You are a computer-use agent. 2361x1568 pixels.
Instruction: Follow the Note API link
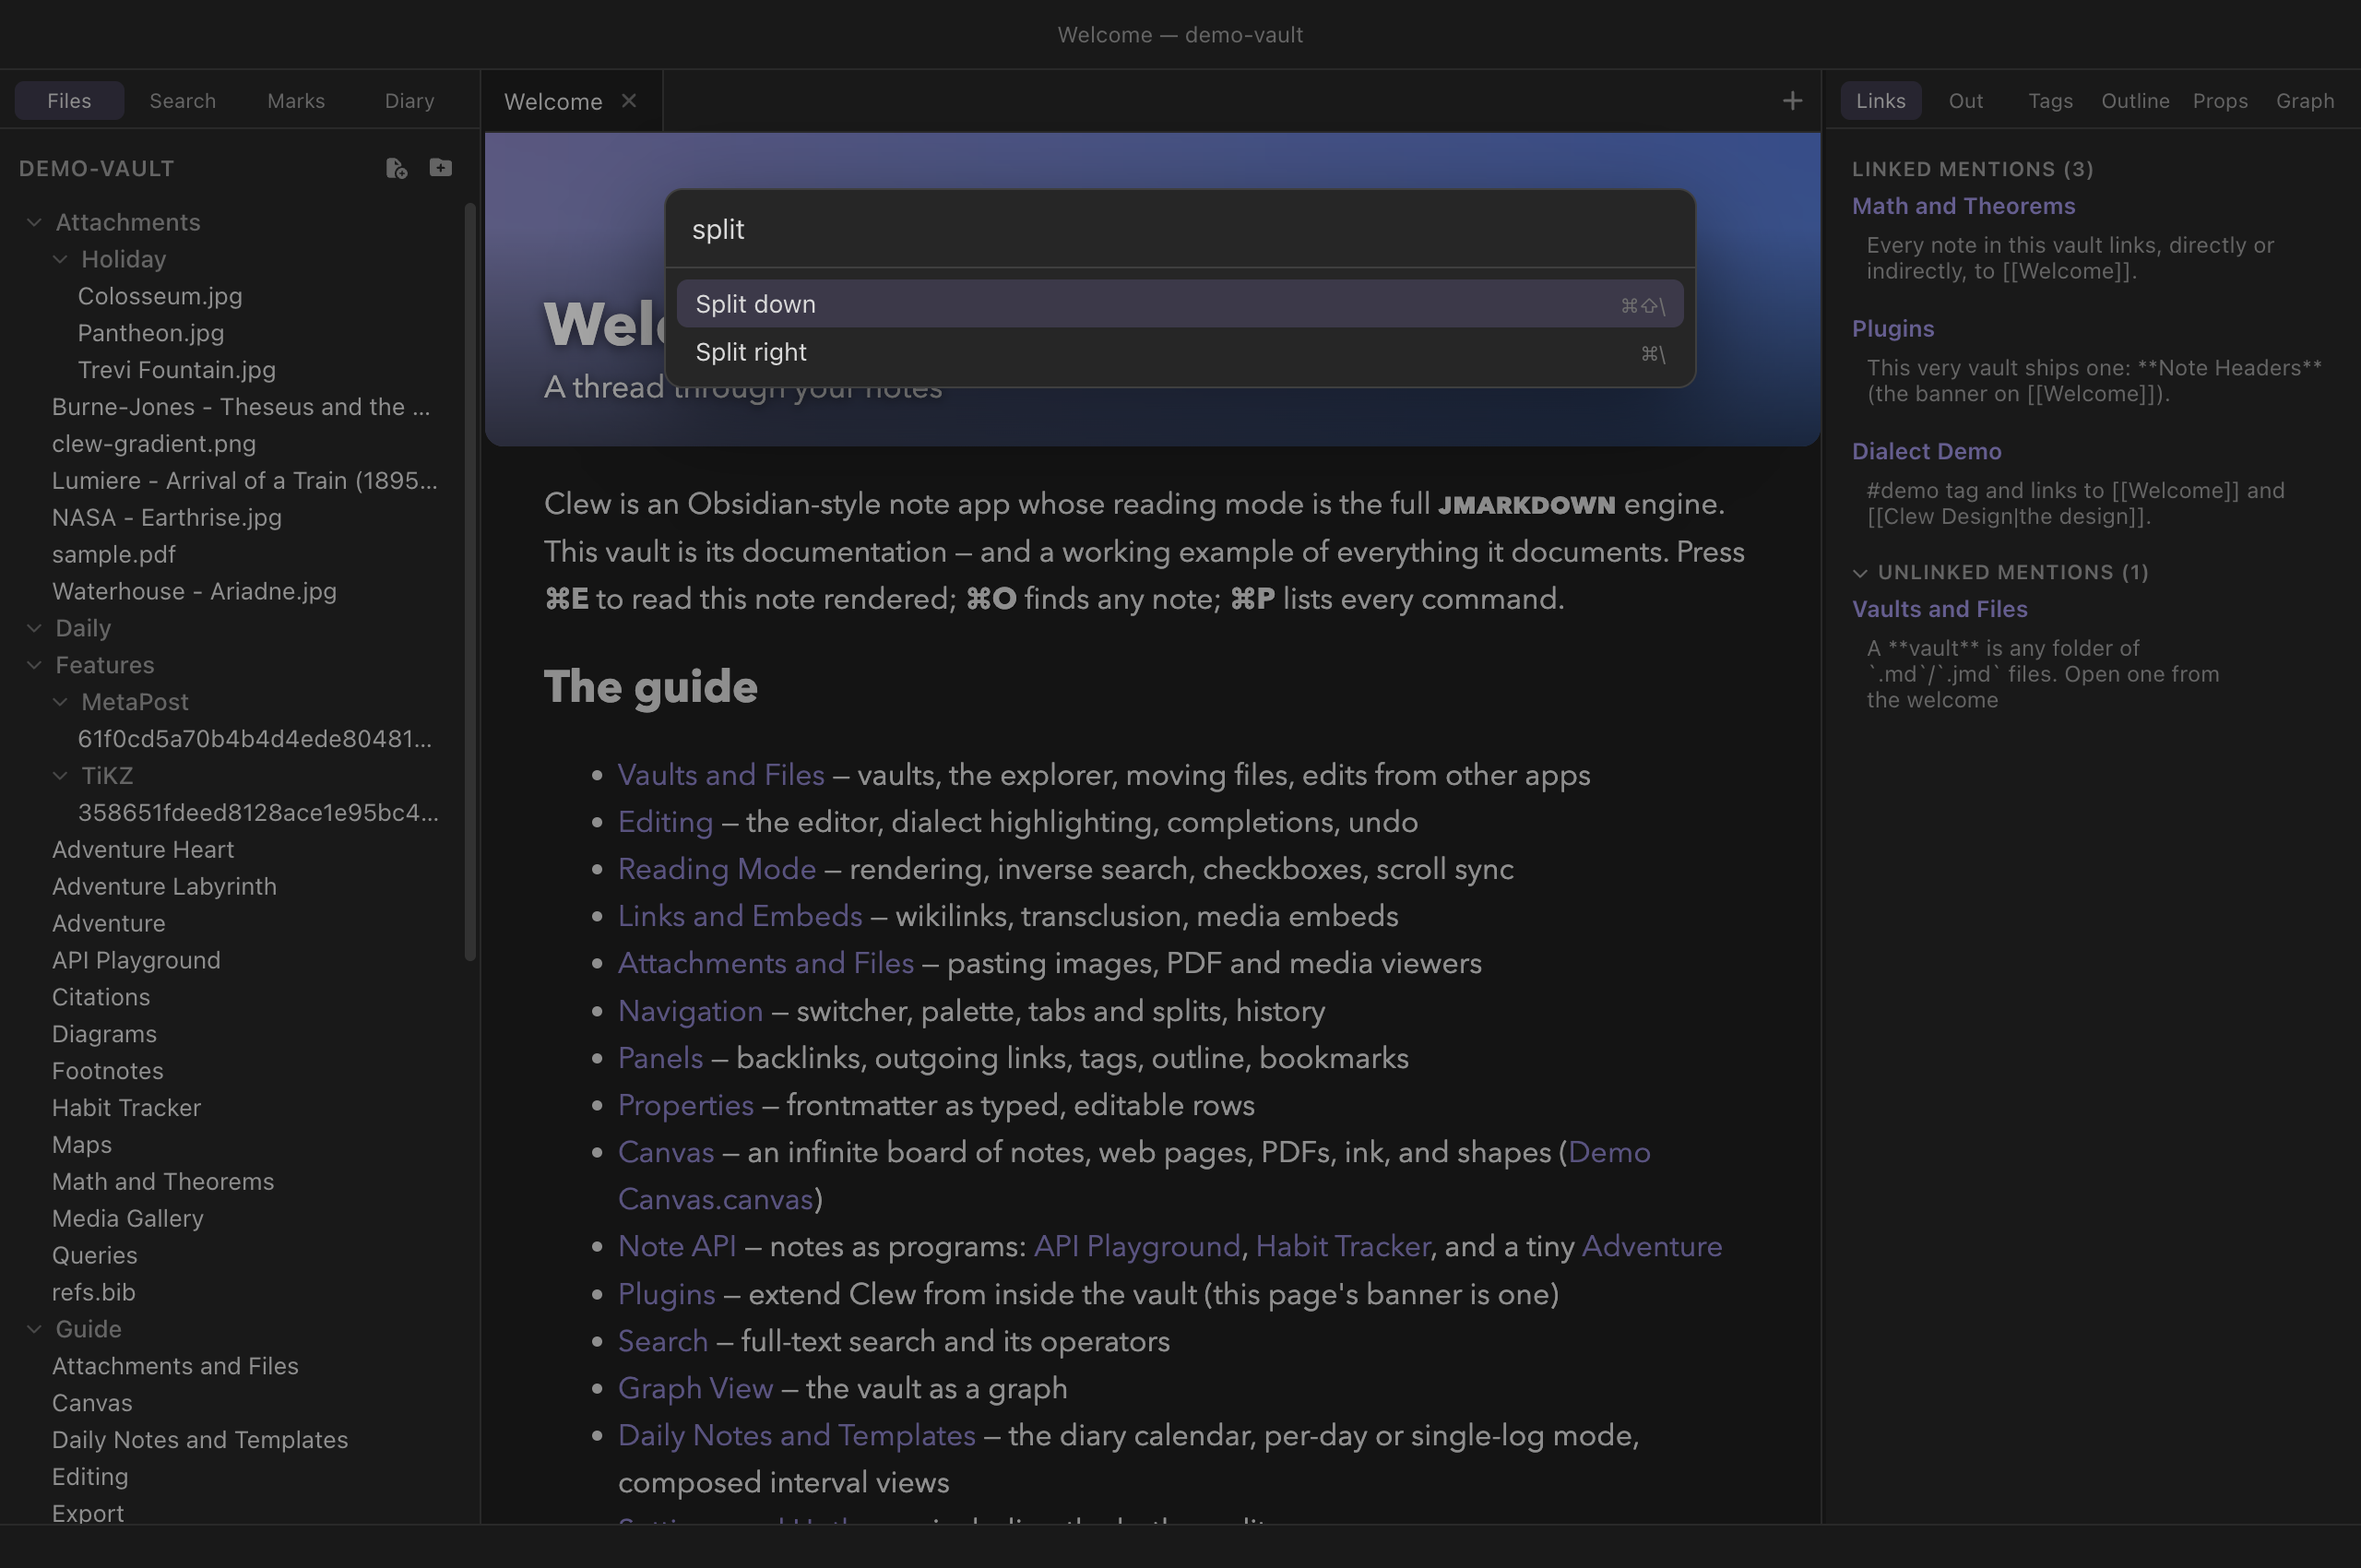pos(677,1246)
